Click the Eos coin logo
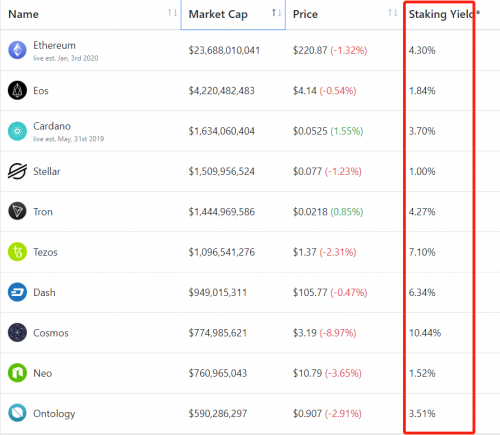 click(17, 90)
